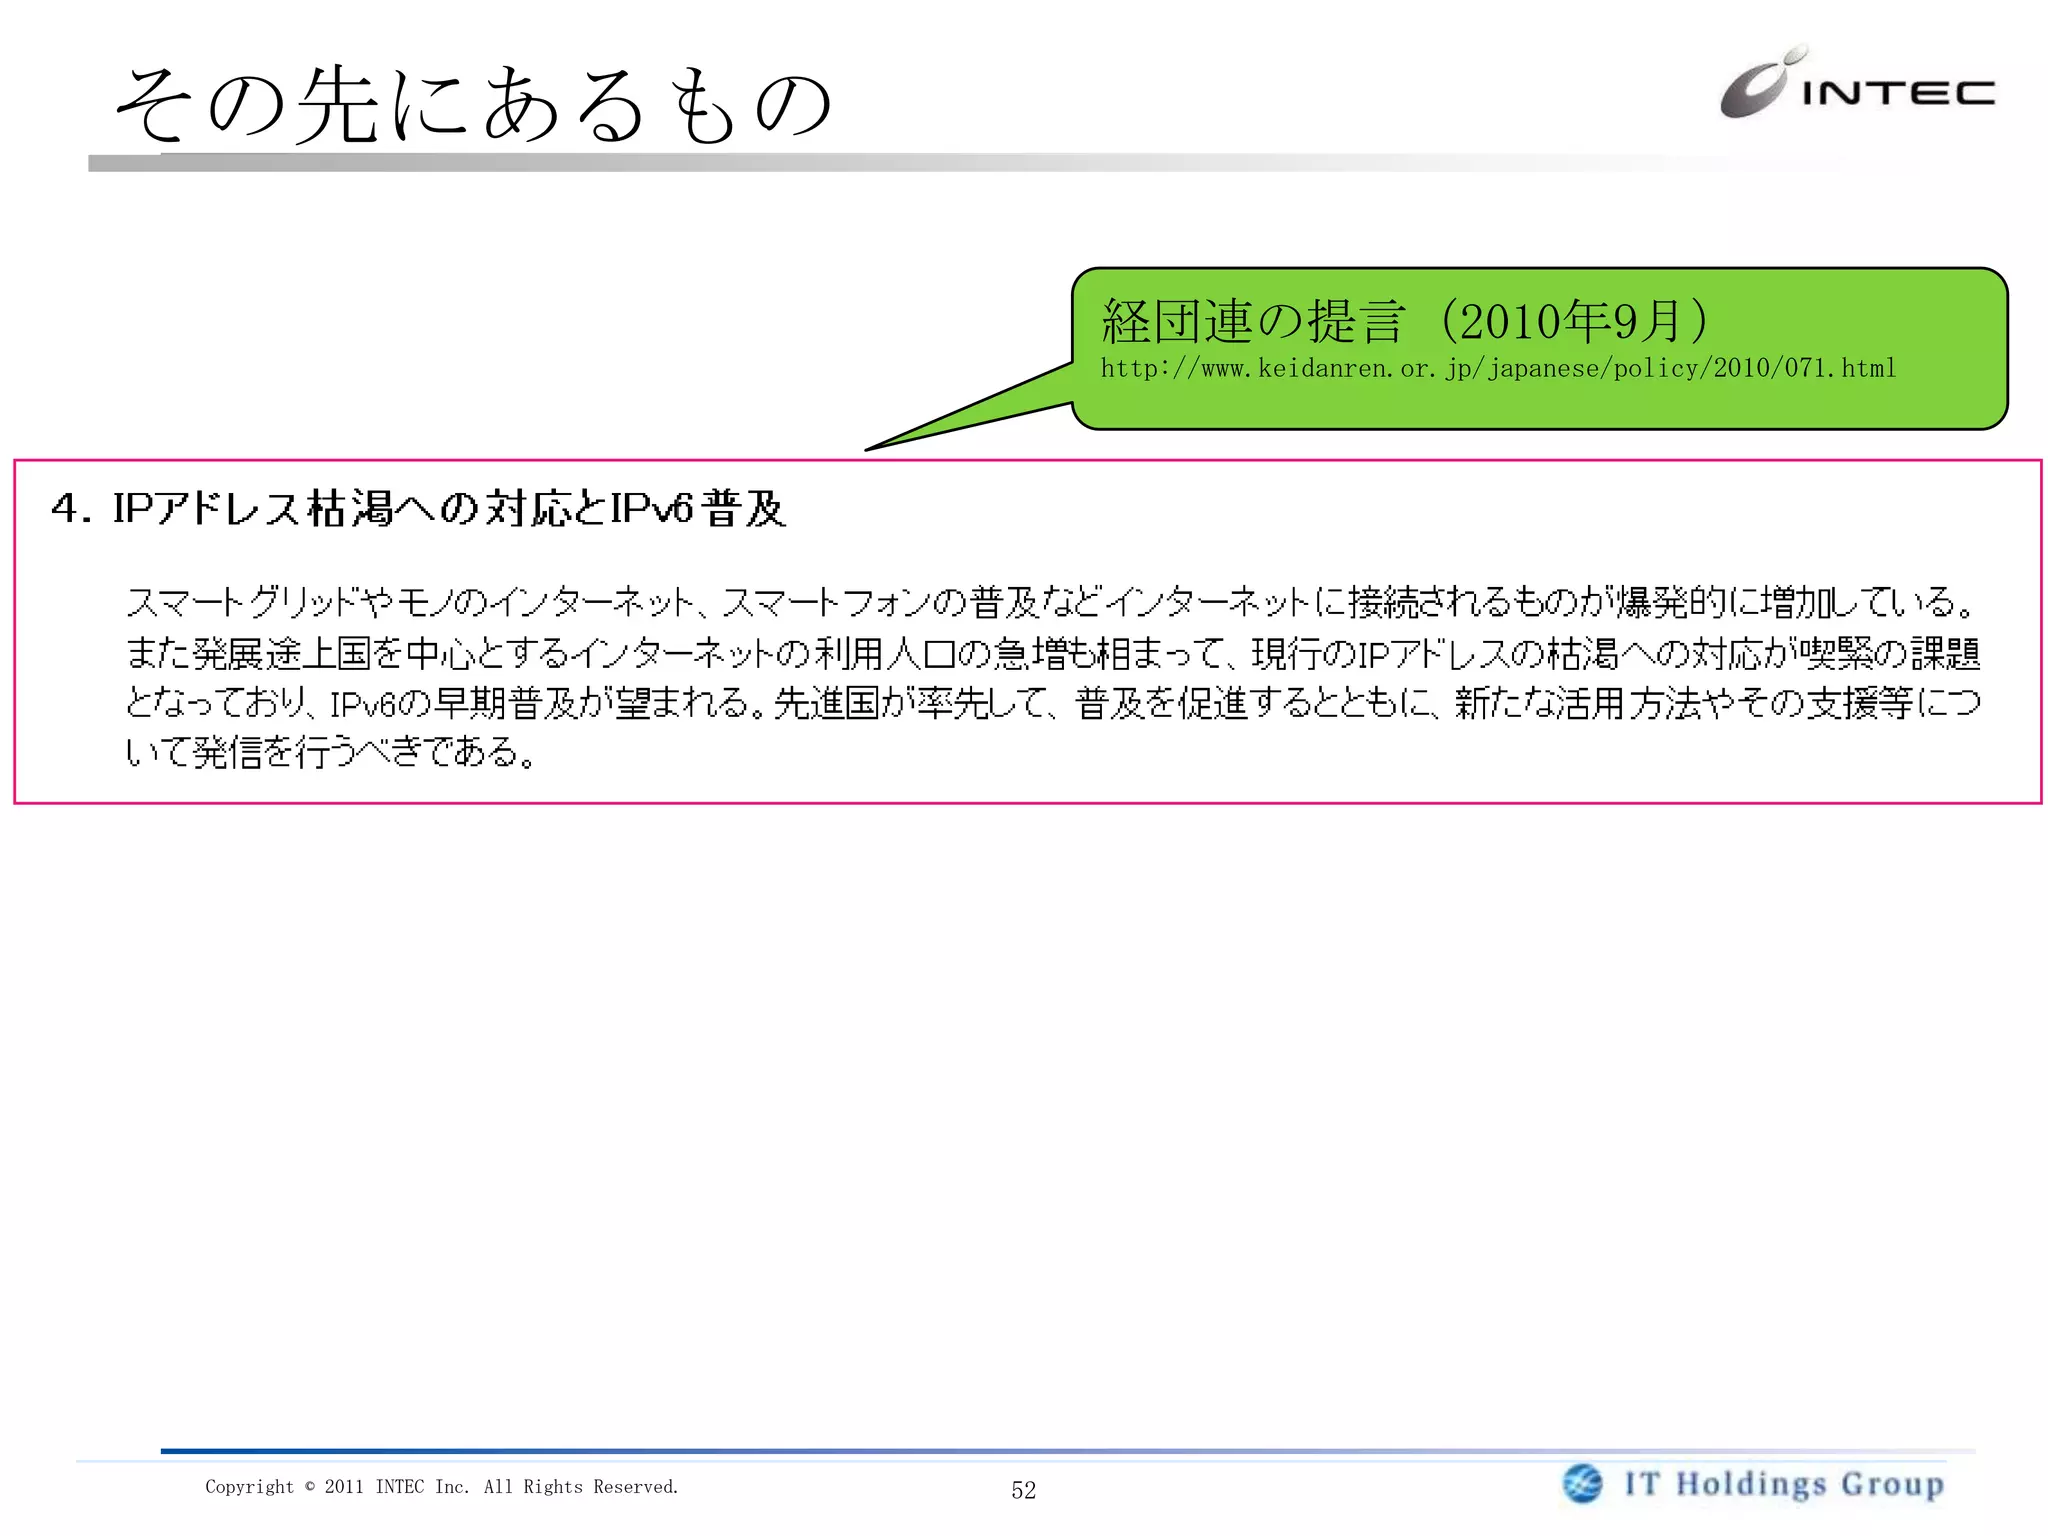2048x1536 pixels.
Task: Click the copyright notice 2011 INTEC Inc.
Action: tap(442, 1487)
